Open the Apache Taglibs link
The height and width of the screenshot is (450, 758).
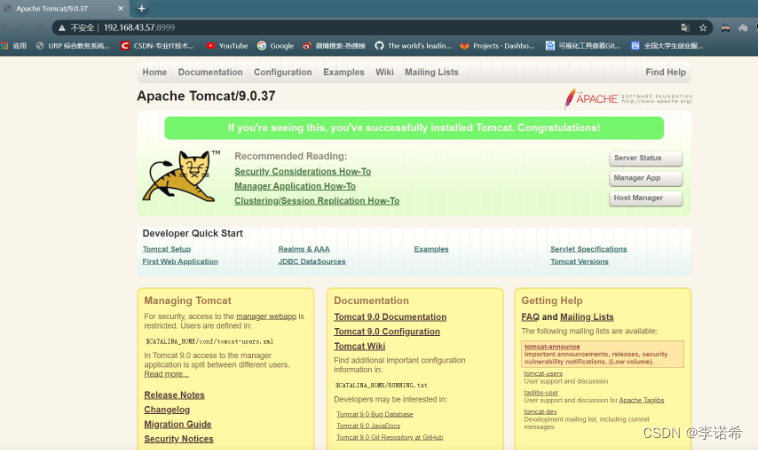pos(641,400)
